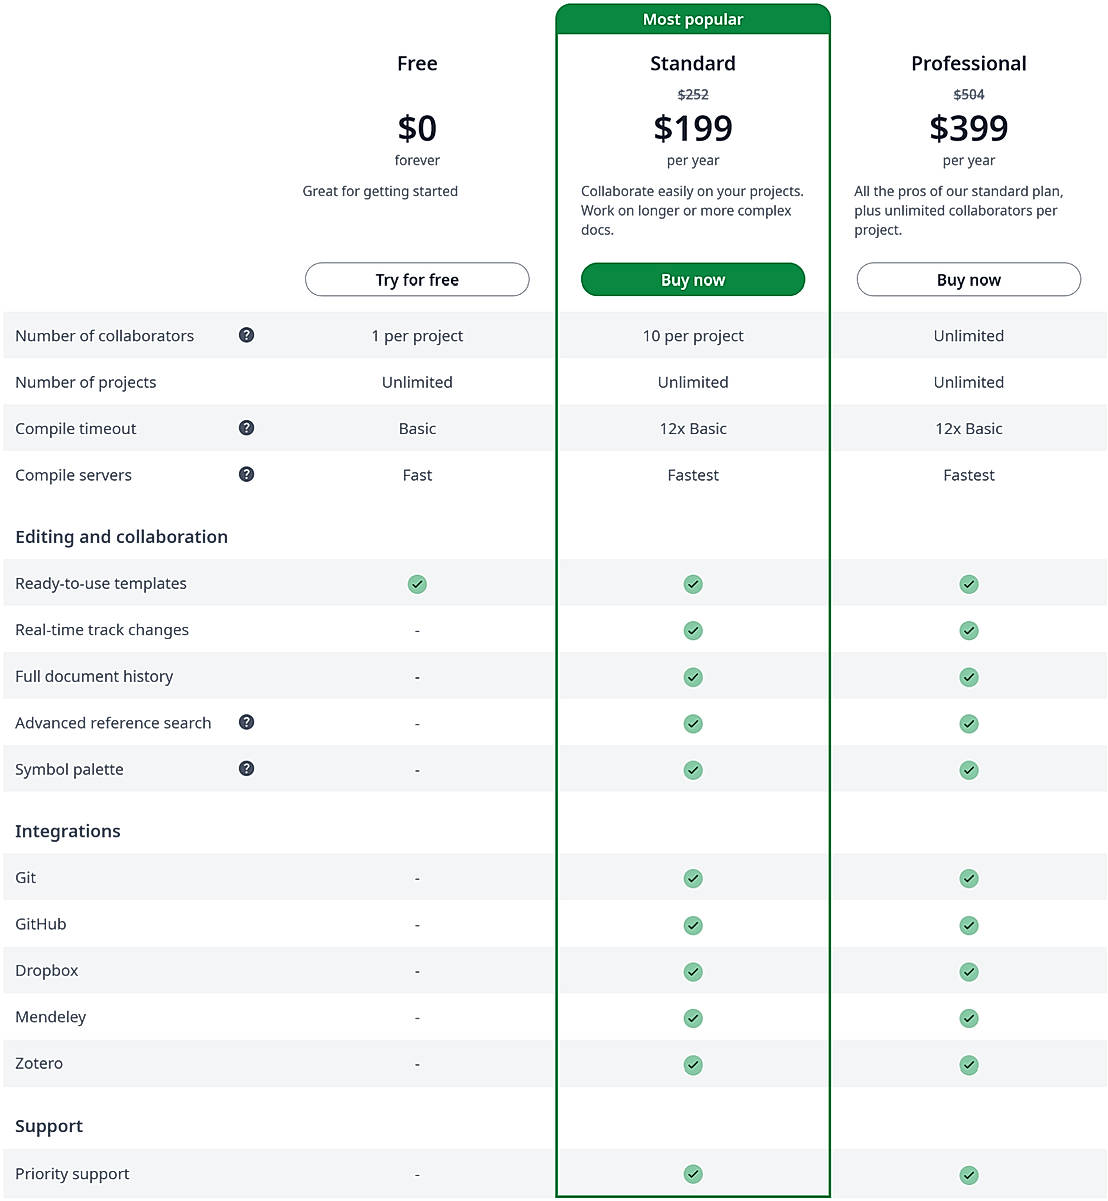Click Professional checkmark for Real-time track changes

[x=969, y=630]
